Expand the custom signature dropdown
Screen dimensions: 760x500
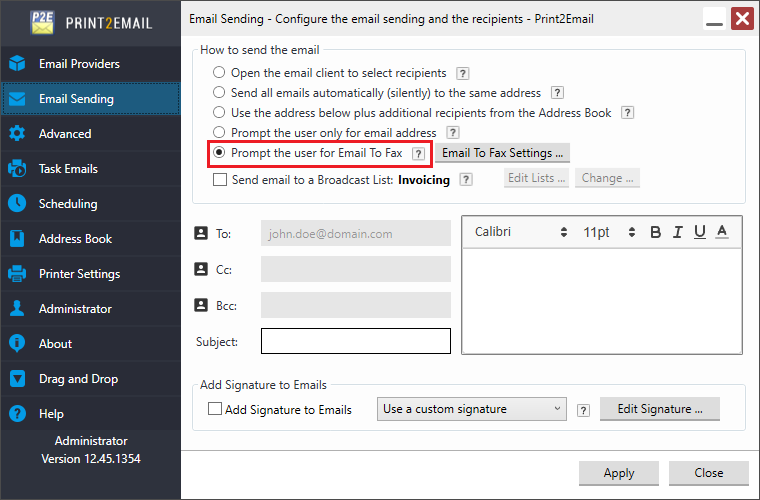point(472,409)
